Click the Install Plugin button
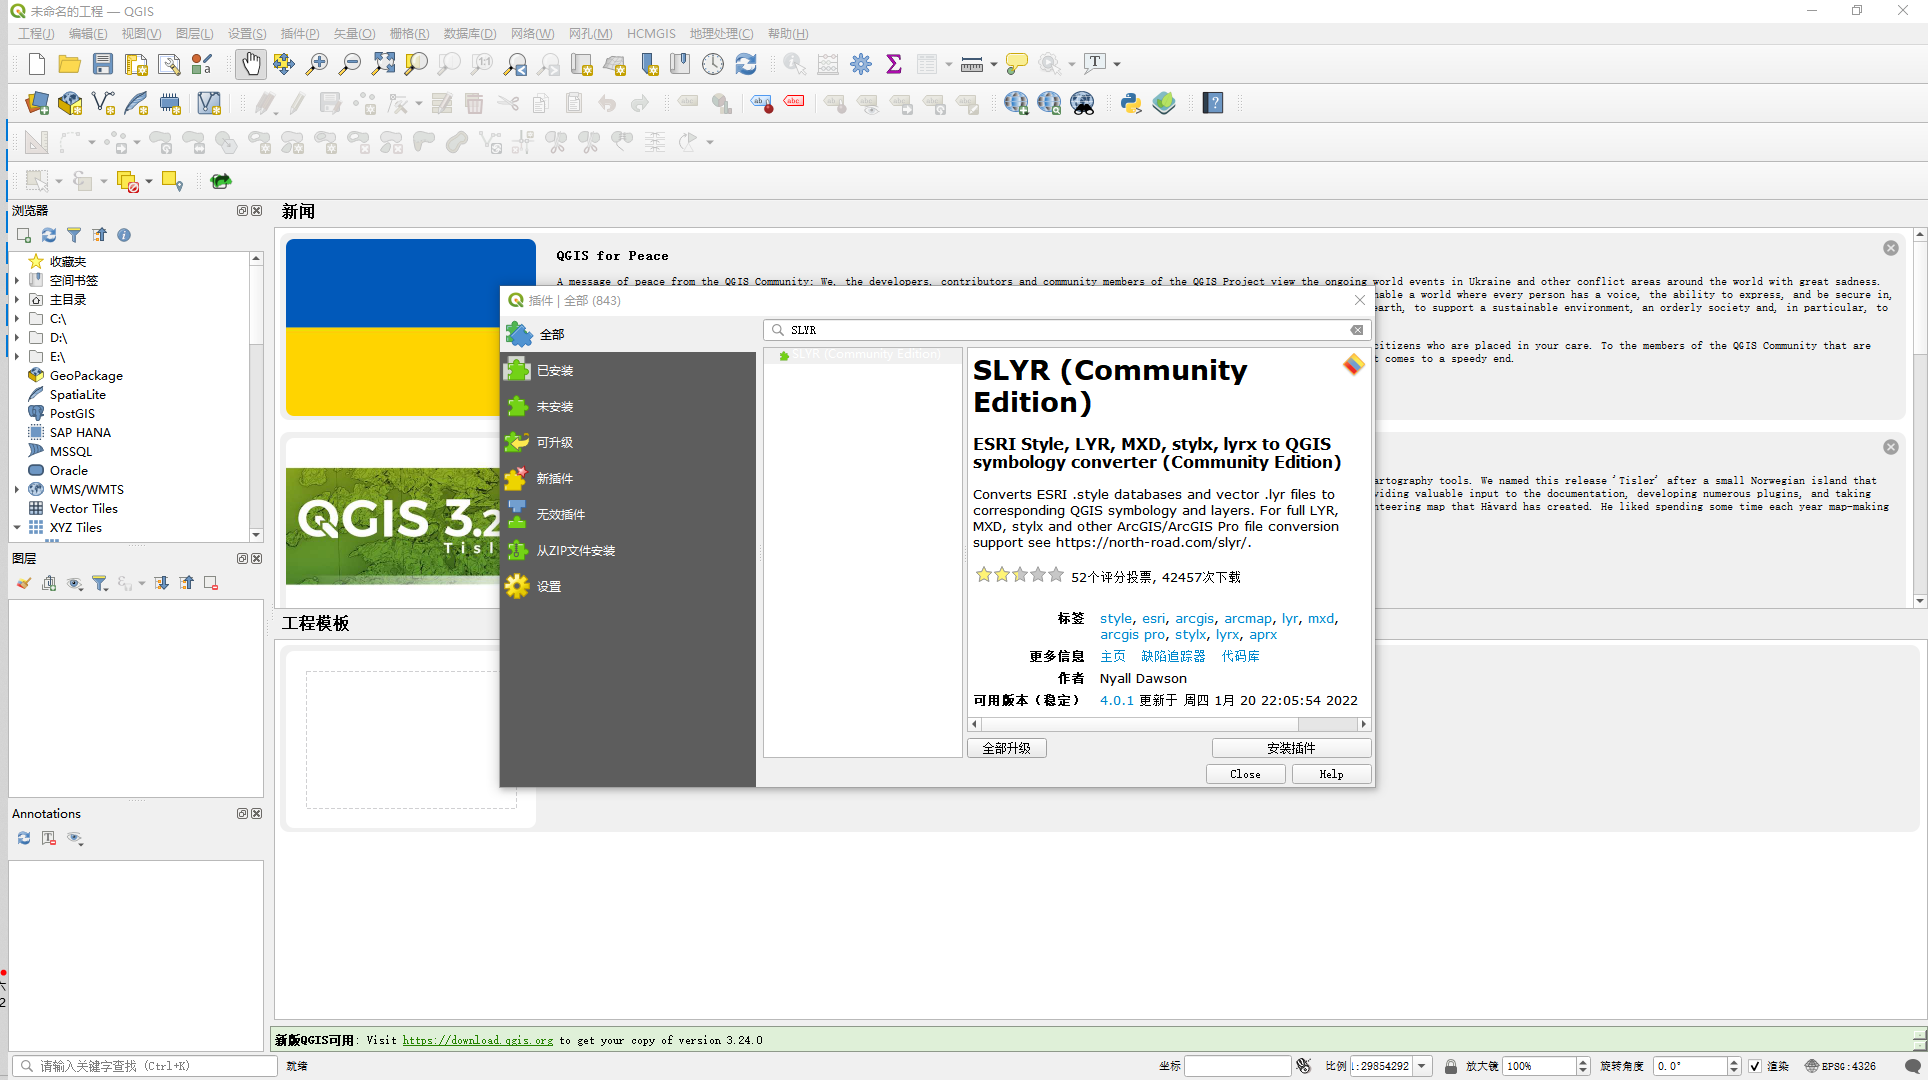This screenshot has height=1080, width=1928. pyautogui.click(x=1291, y=748)
